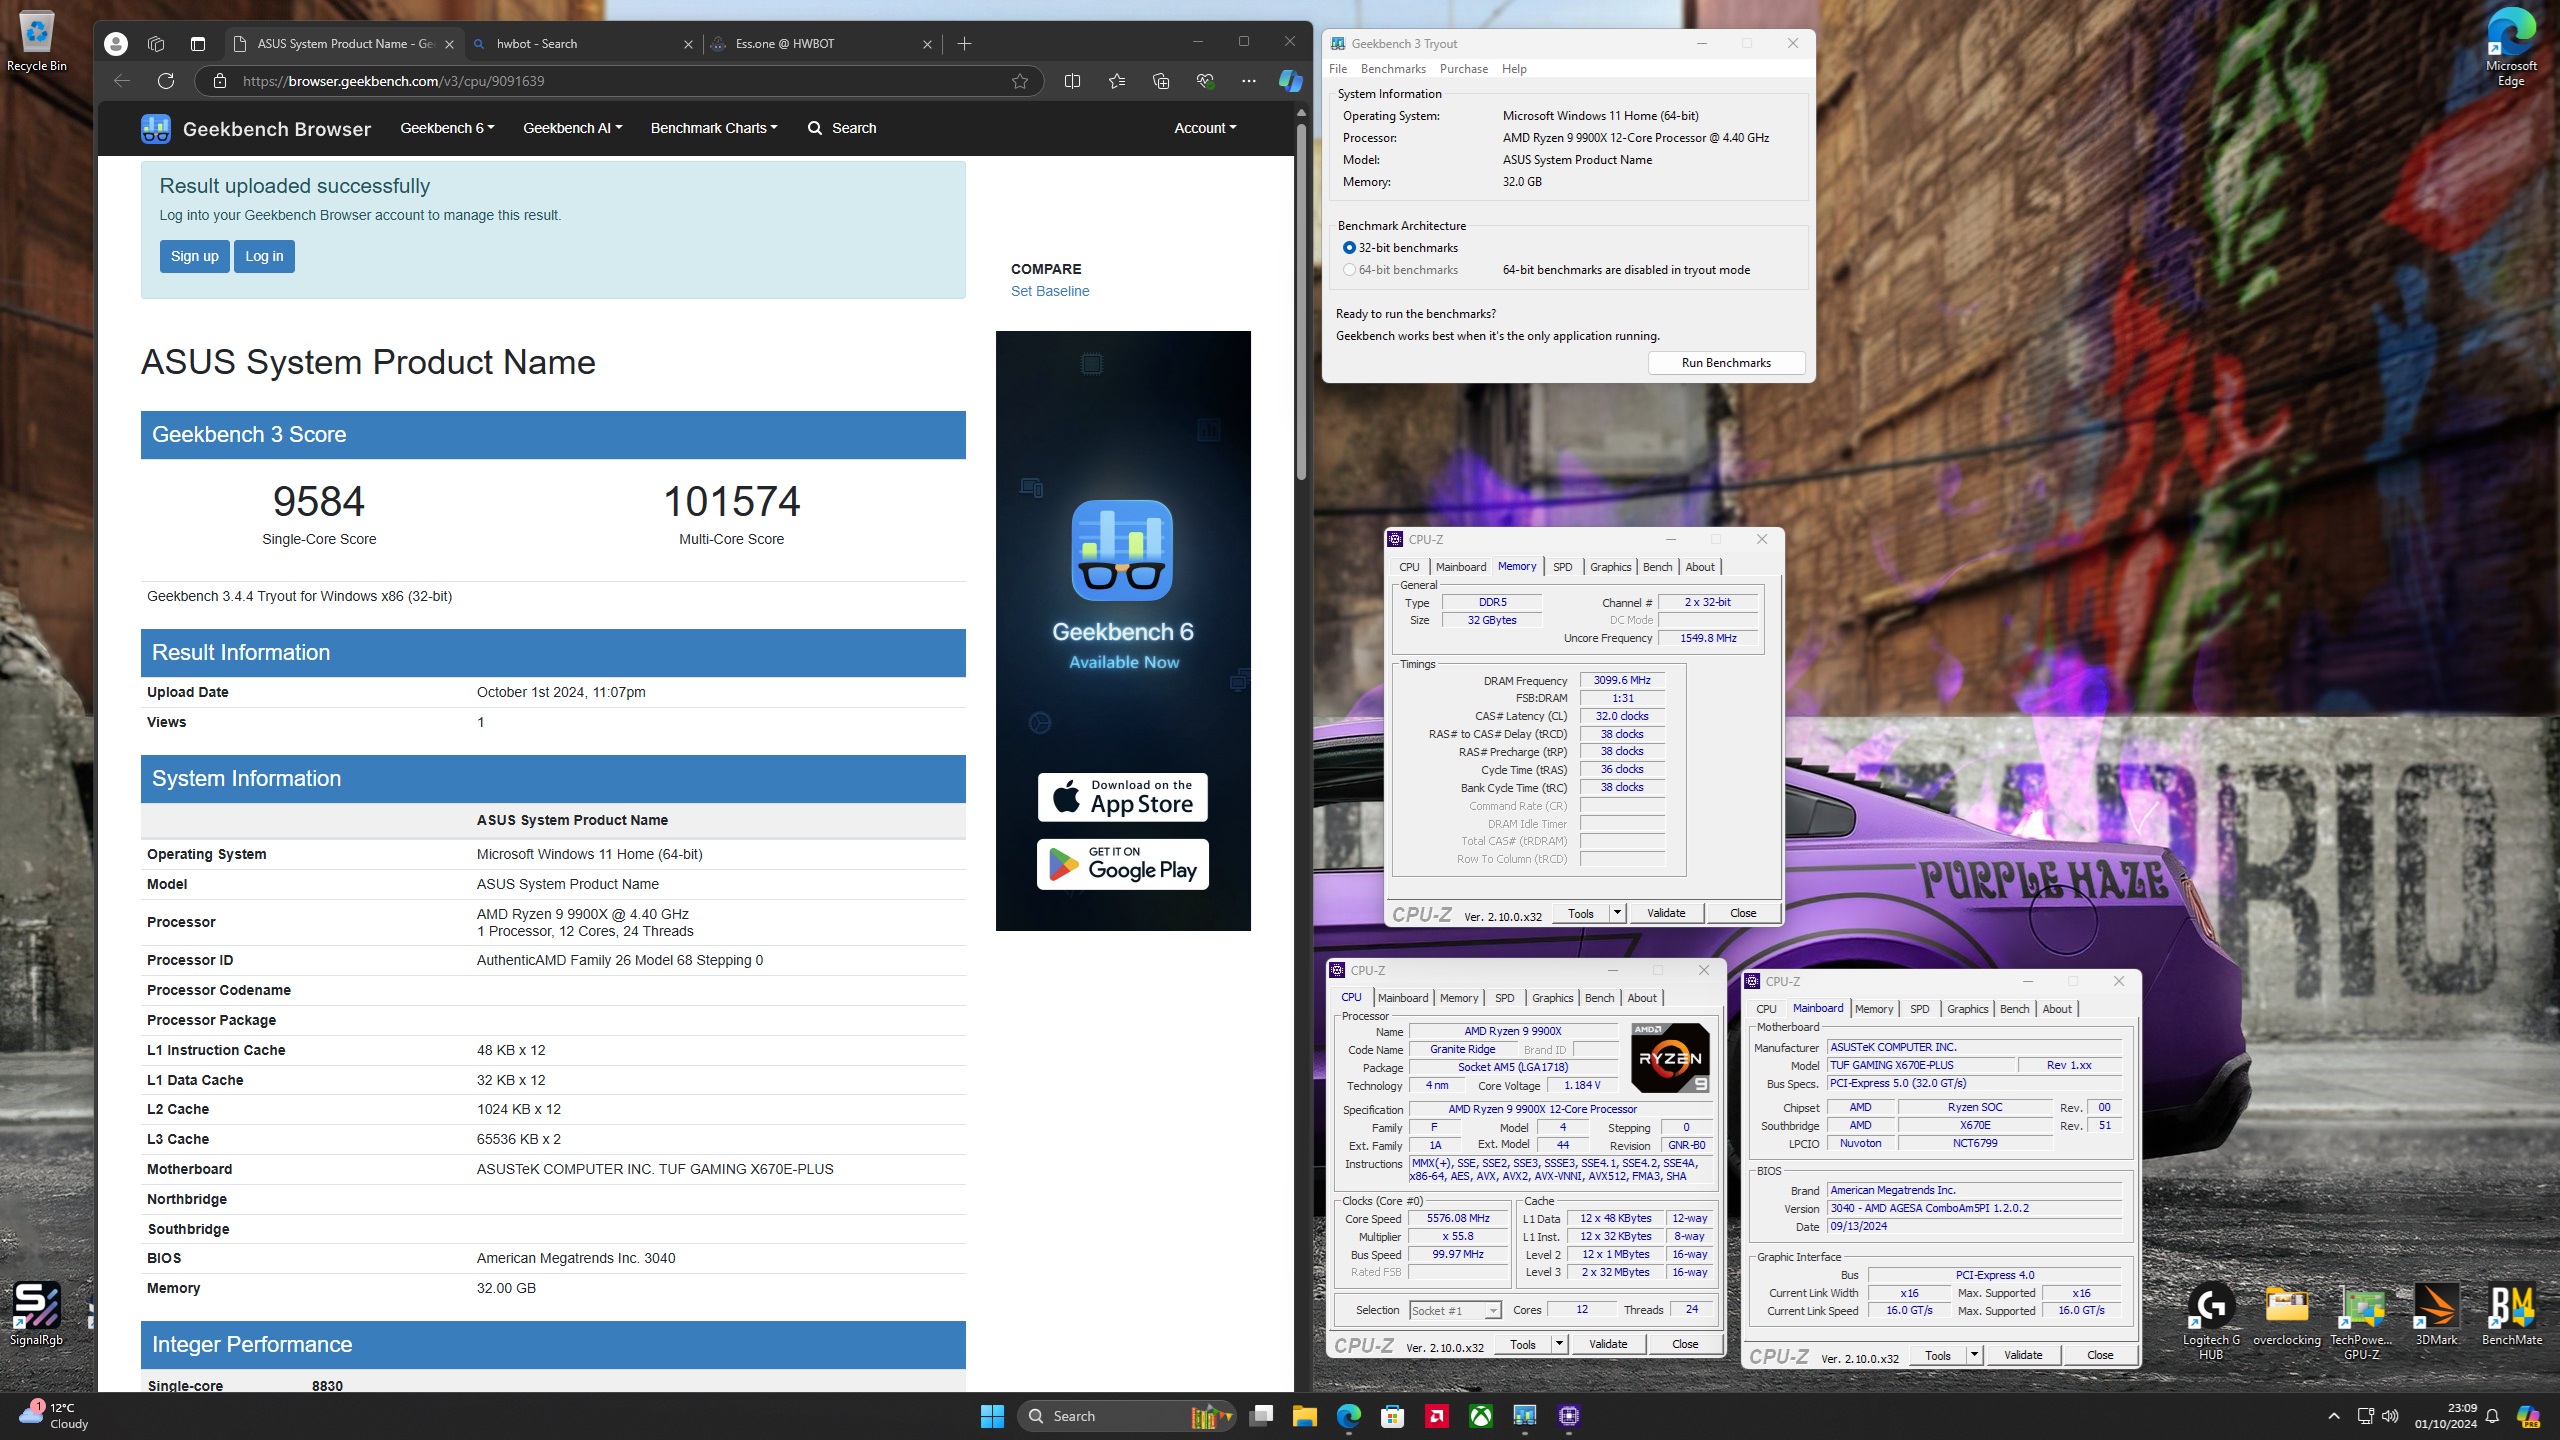Click the Set Baseline link

click(1050, 291)
